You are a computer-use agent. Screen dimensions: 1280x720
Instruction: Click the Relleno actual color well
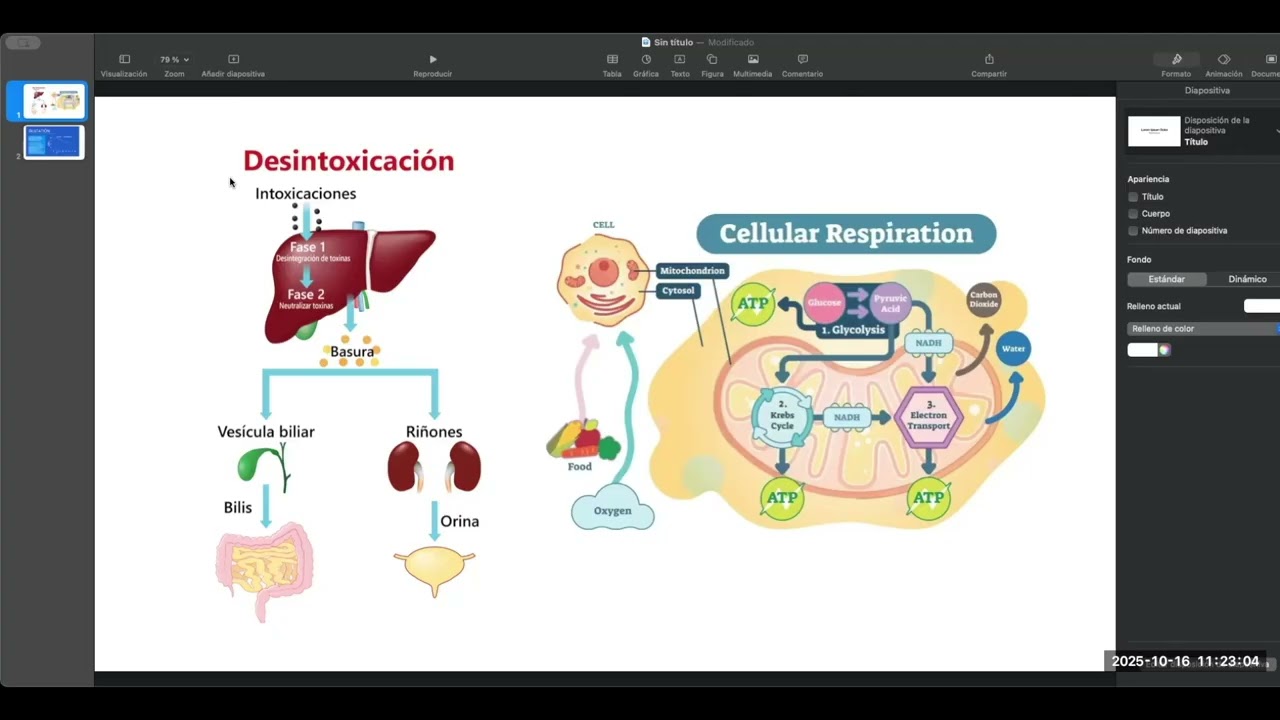[x=1262, y=306]
